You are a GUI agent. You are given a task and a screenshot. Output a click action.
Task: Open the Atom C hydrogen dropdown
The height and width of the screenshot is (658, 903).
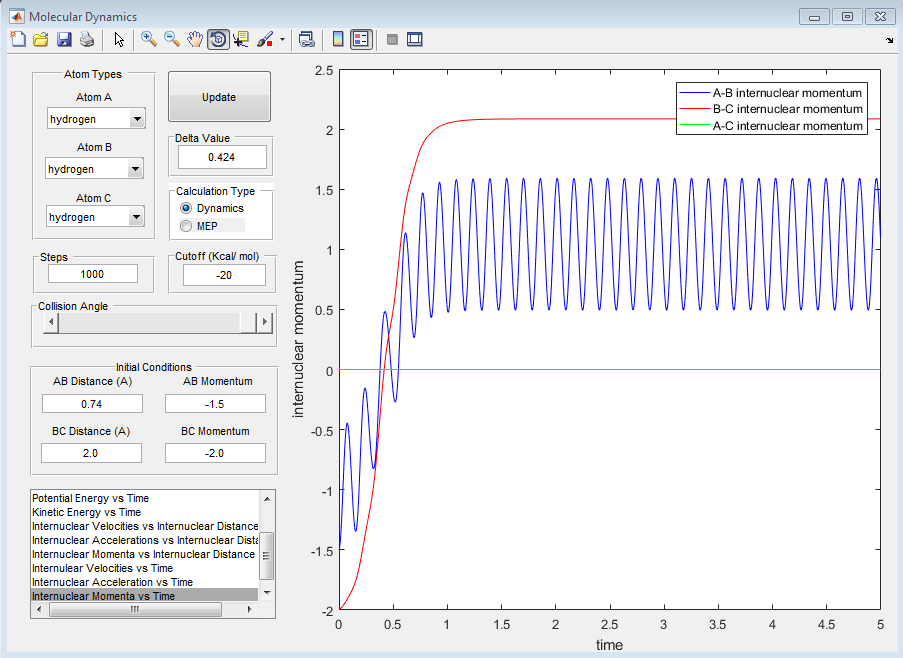point(136,217)
